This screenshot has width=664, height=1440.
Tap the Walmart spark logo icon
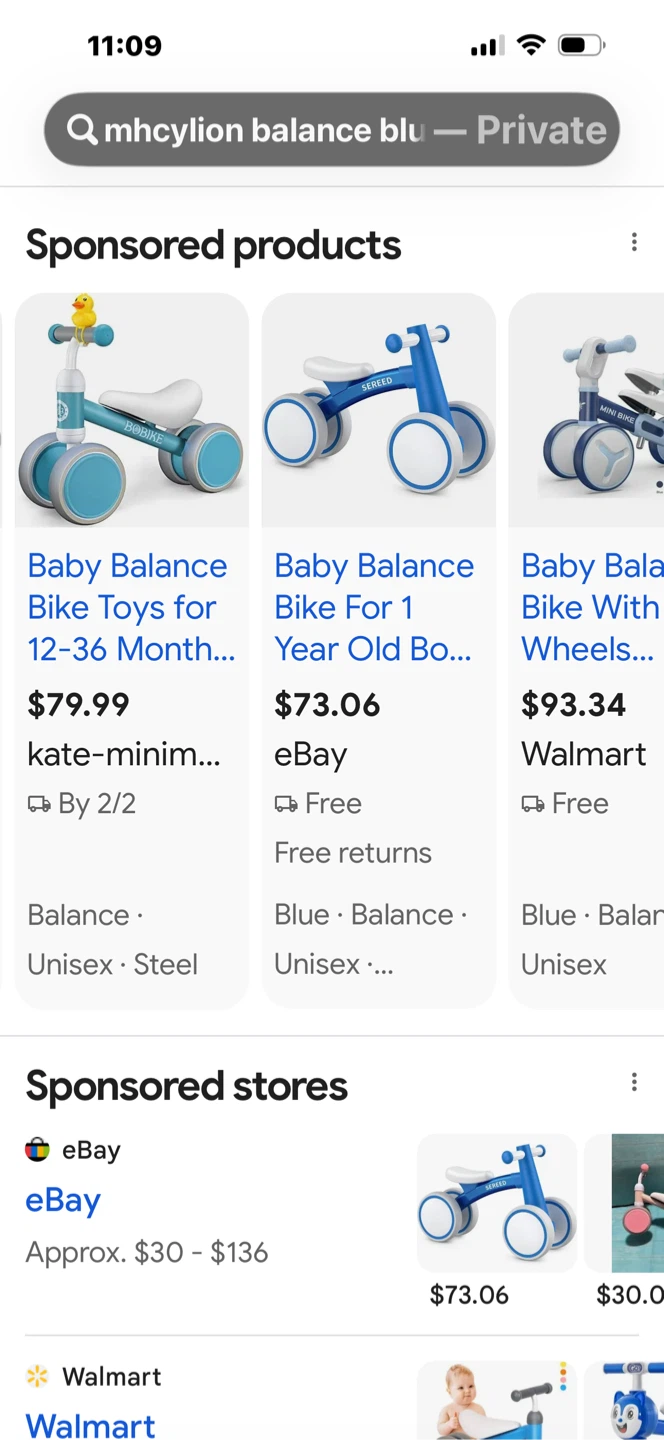point(37,1377)
